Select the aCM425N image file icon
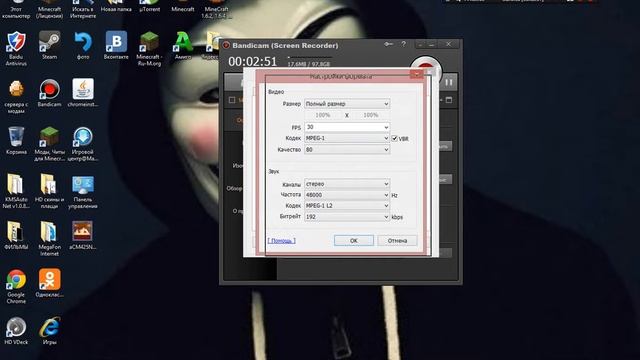 [x=83, y=236]
